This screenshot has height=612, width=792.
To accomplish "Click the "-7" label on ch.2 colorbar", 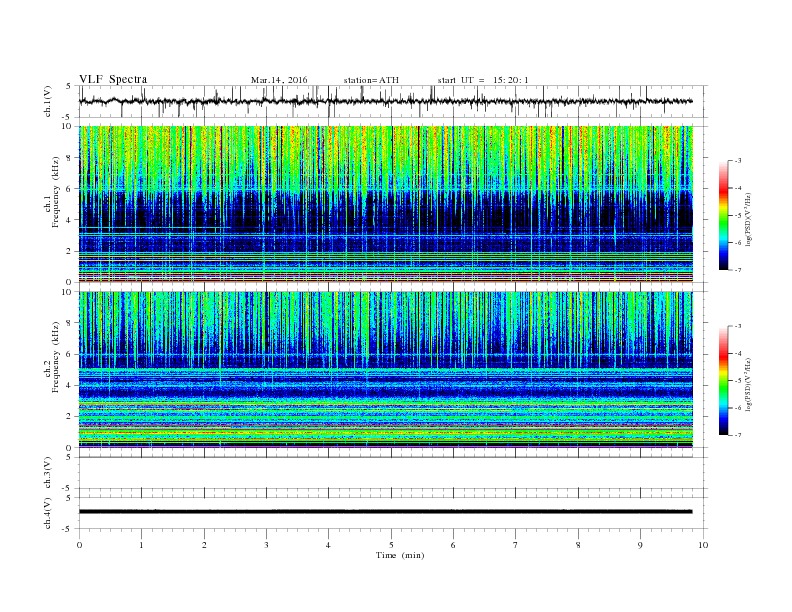I will point(738,435).
